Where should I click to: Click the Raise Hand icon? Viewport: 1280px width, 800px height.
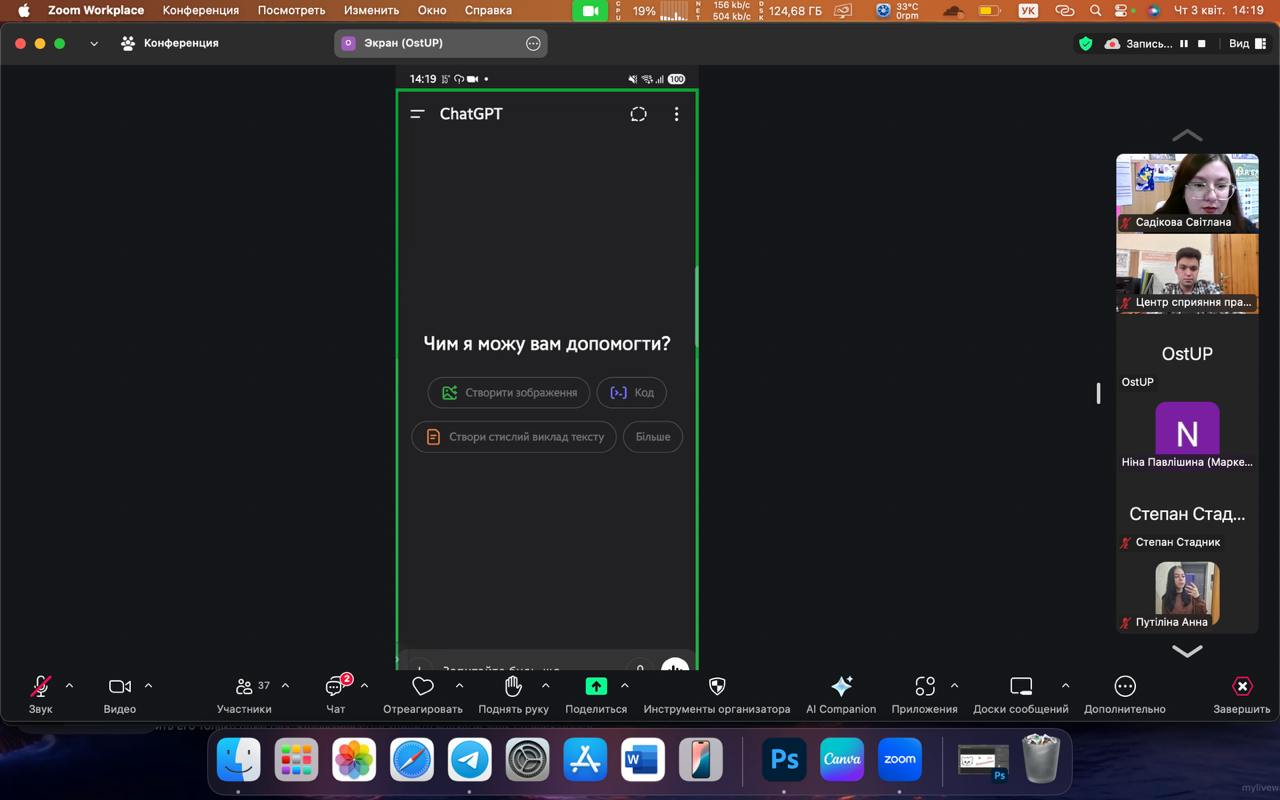[x=513, y=687]
